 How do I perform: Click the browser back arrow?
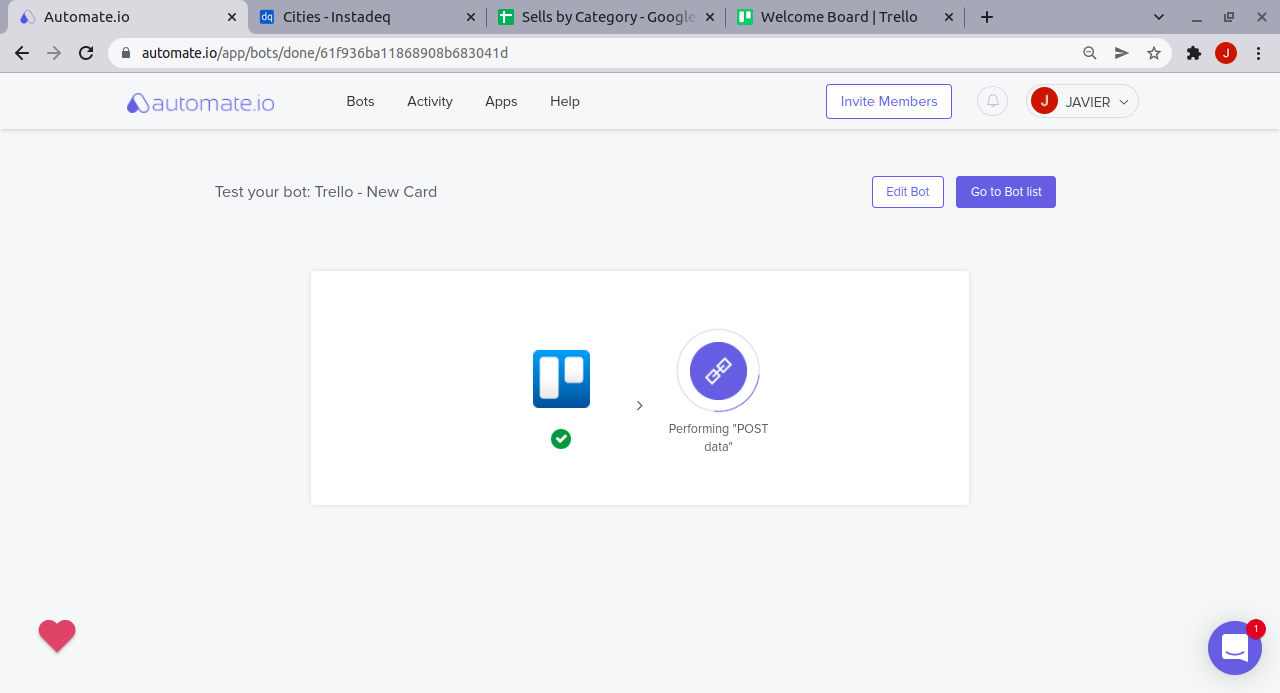[x=22, y=53]
